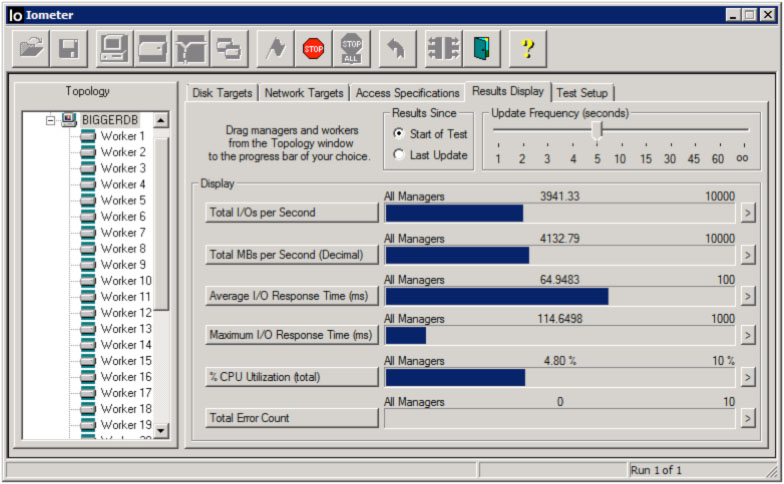784x484 pixels.
Task: Add a new network worker
Action: tap(190, 48)
